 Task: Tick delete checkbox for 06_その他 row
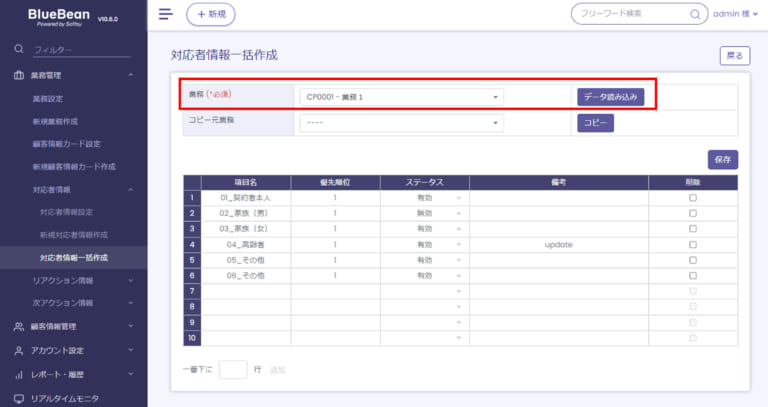point(693,275)
